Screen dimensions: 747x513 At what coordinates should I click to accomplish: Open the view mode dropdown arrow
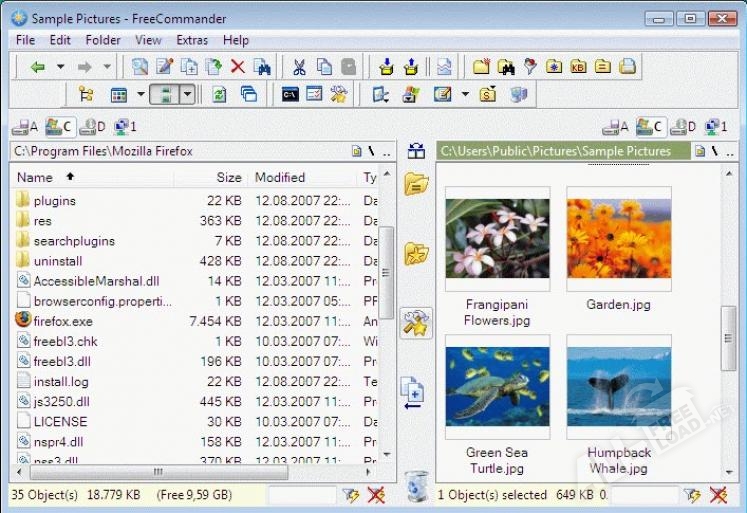click(x=141, y=94)
